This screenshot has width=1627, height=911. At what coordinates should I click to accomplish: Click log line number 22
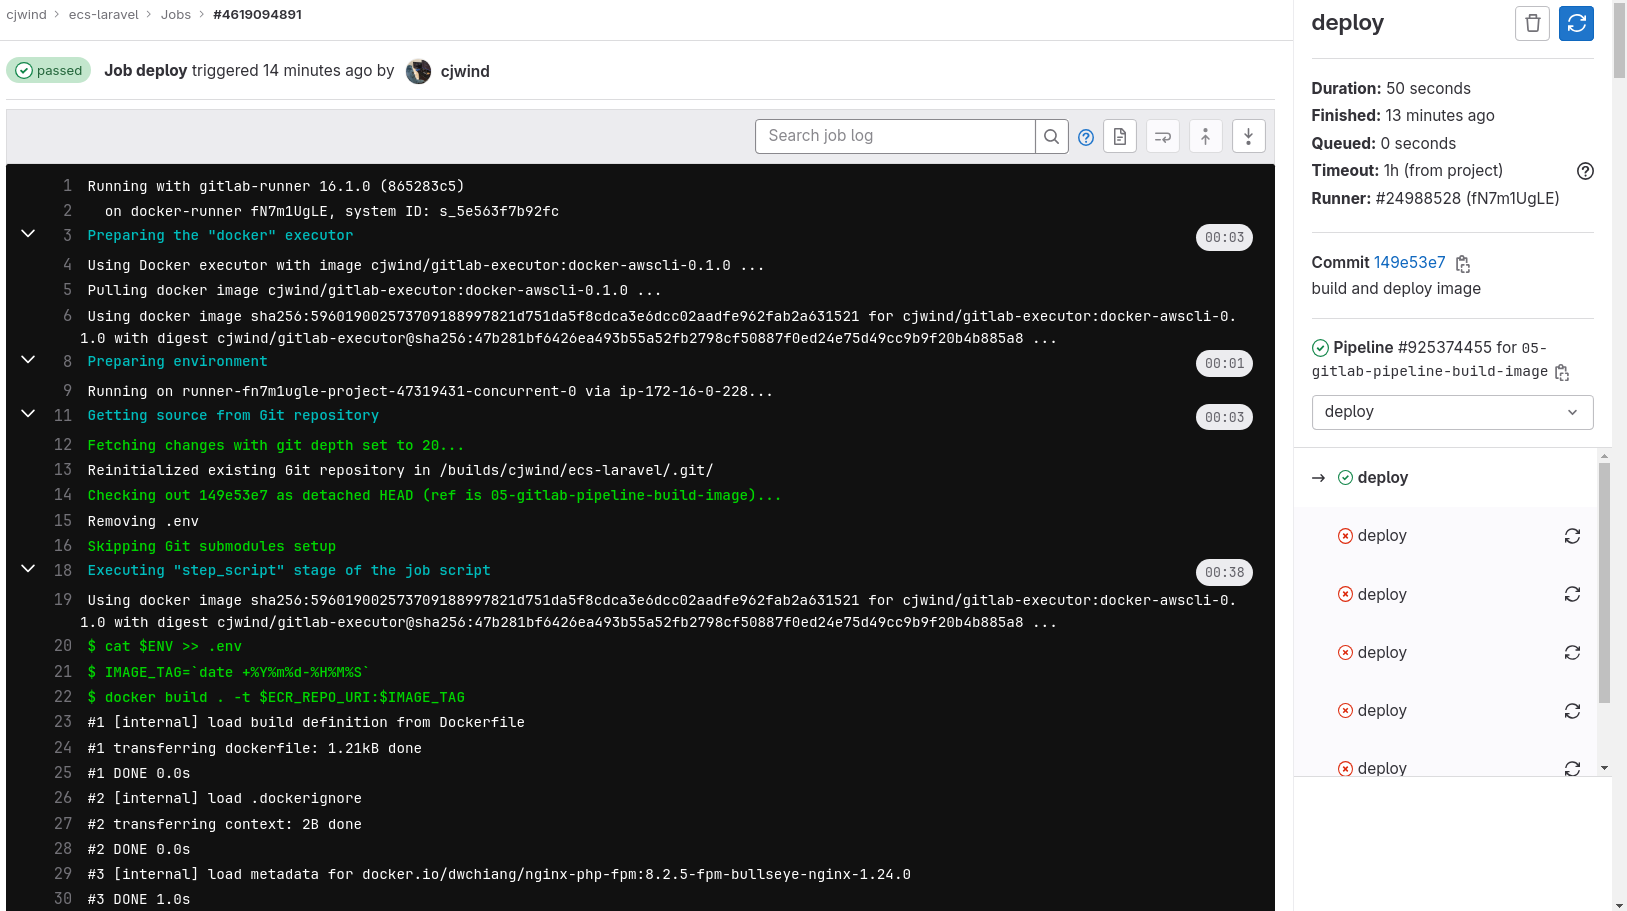[x=63, y=697]
